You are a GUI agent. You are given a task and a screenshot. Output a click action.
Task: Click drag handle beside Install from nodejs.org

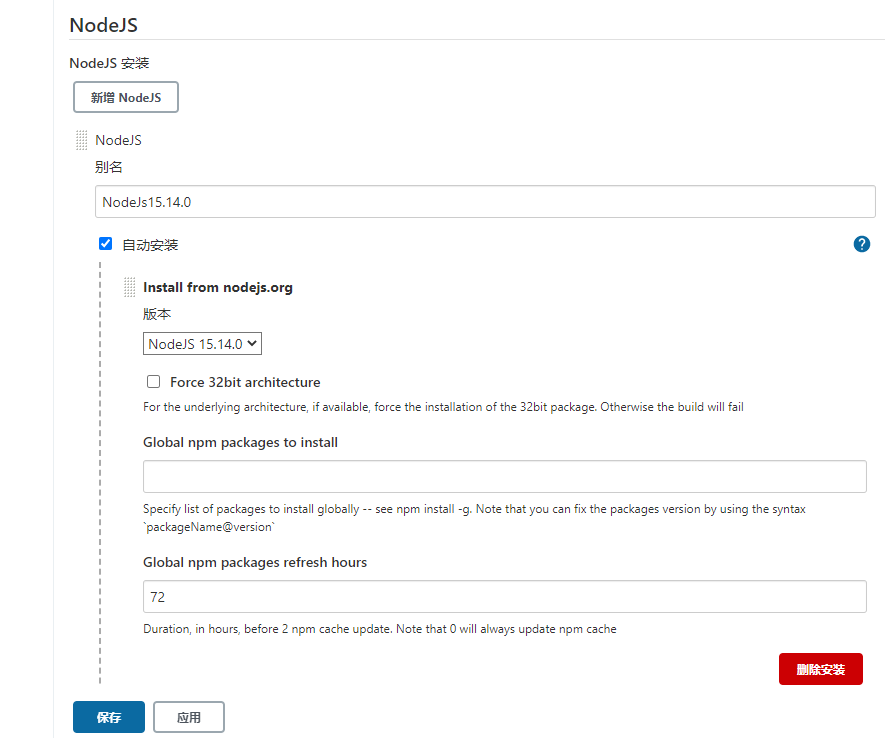[x=130, y=287]
